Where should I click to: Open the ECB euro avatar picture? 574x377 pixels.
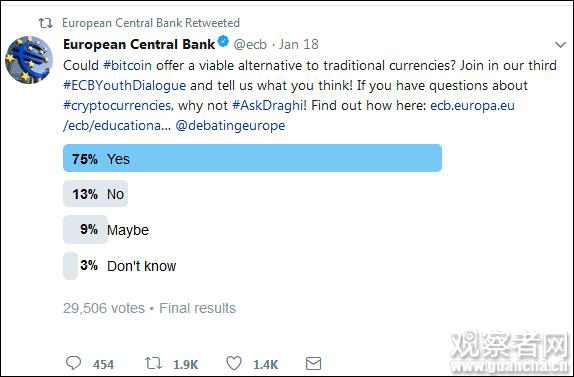pyautogui.click(x=29, y=60)
